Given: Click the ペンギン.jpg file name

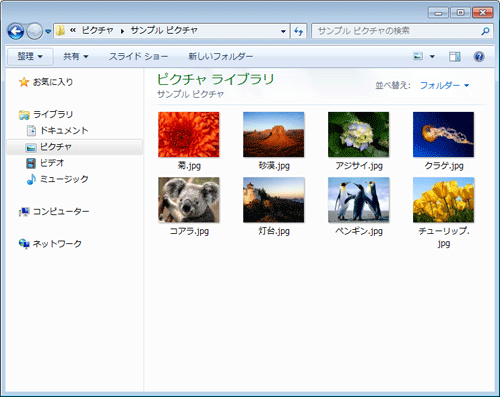Looking at the screenshot, I should pos(359,231).
